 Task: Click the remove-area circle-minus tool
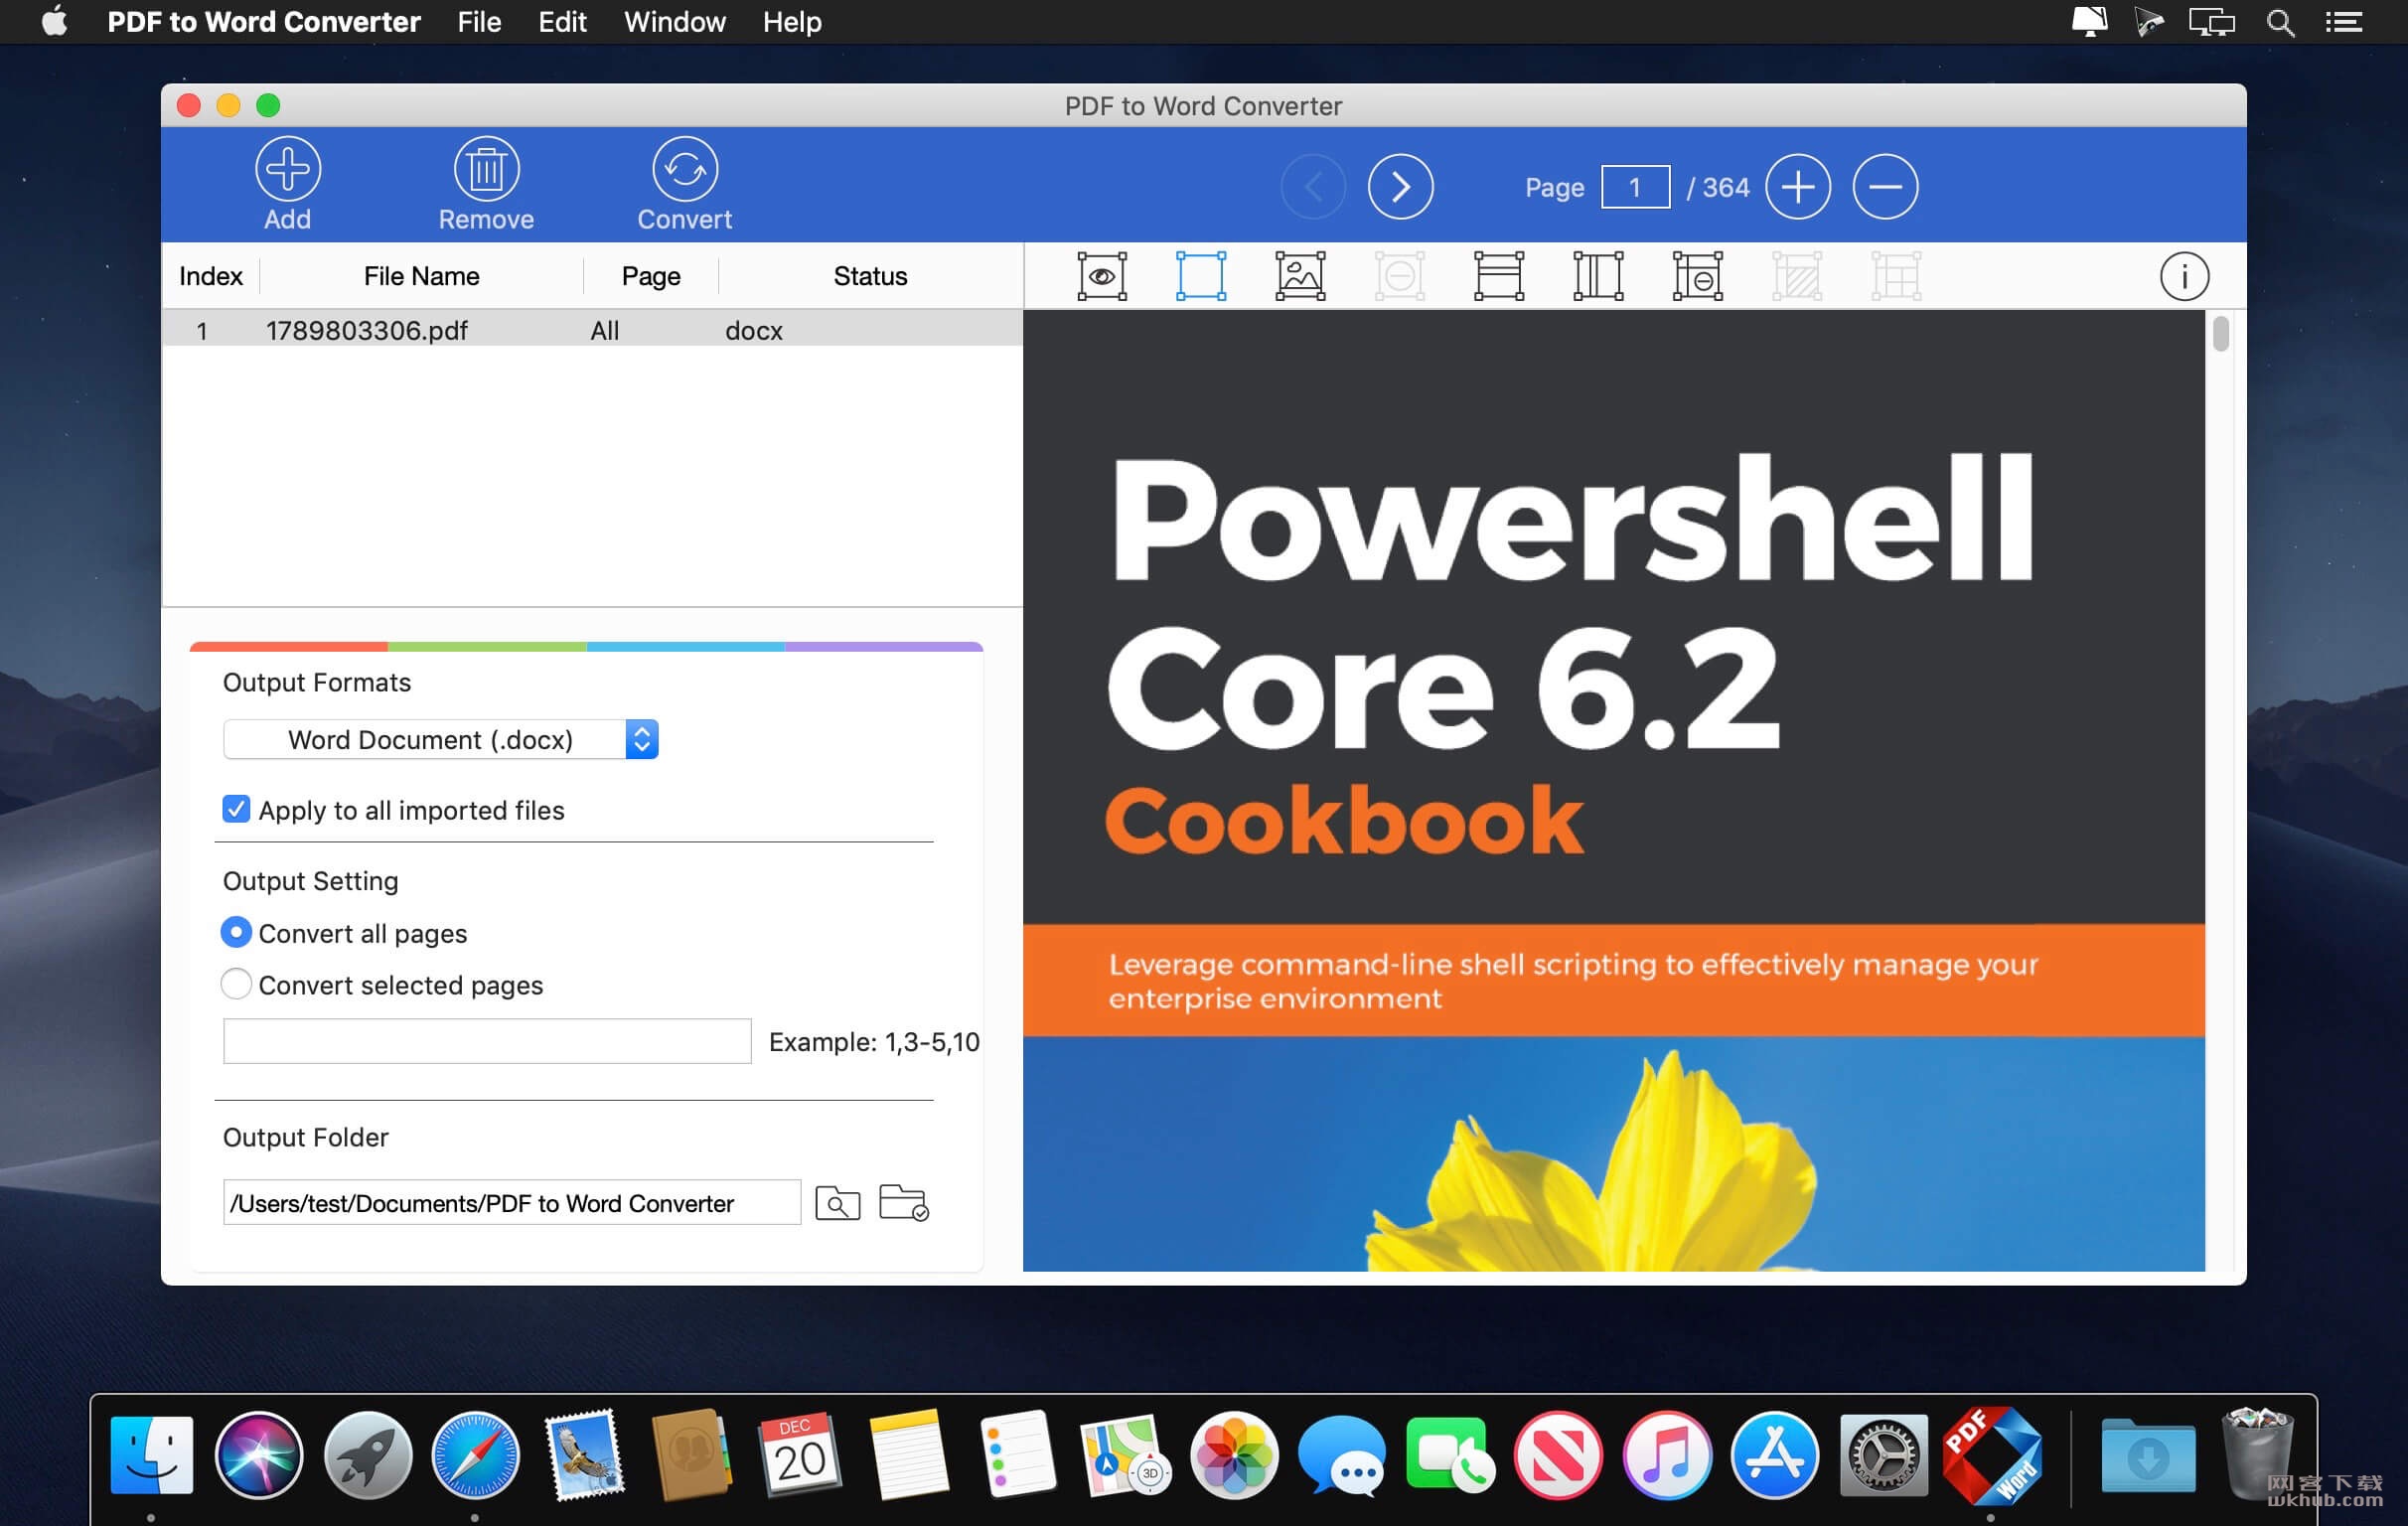(x=1399, y=276)
